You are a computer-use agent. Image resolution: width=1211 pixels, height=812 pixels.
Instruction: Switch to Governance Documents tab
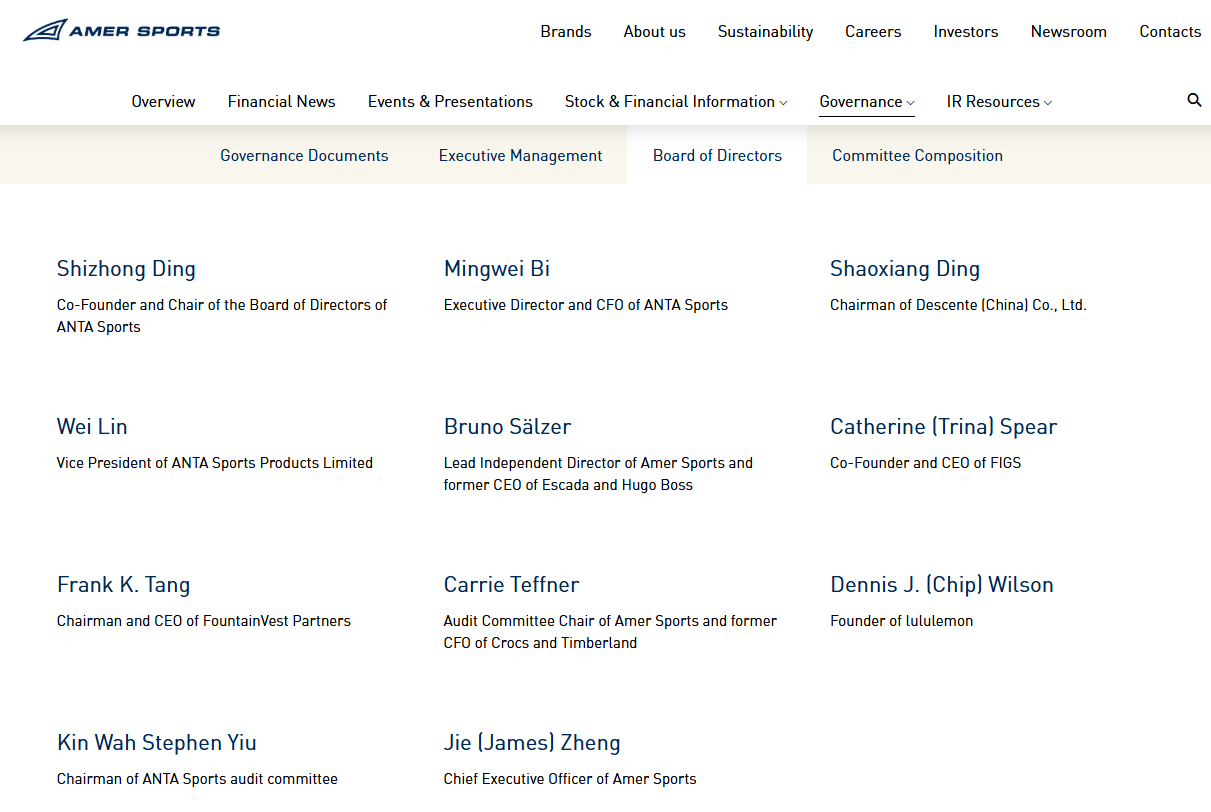click(304, 155)
